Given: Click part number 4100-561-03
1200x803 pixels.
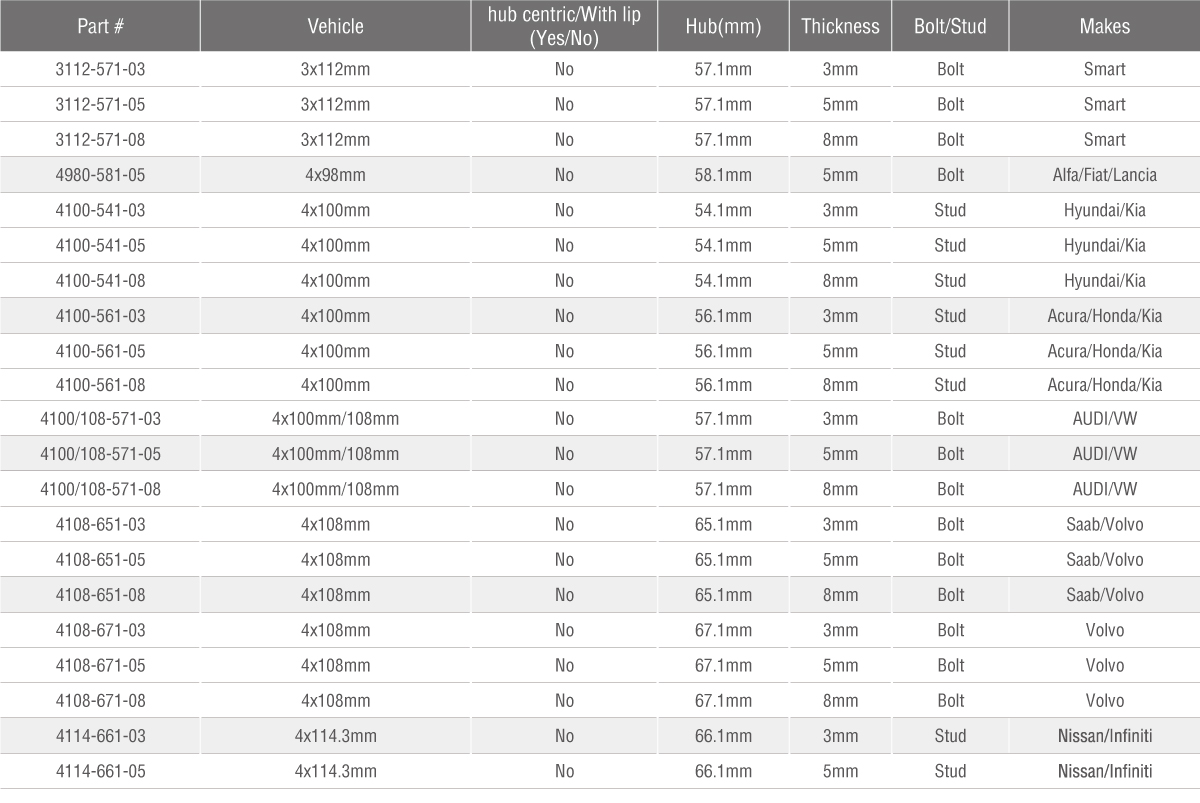Looking at the screenshot, I should (100, 316).
